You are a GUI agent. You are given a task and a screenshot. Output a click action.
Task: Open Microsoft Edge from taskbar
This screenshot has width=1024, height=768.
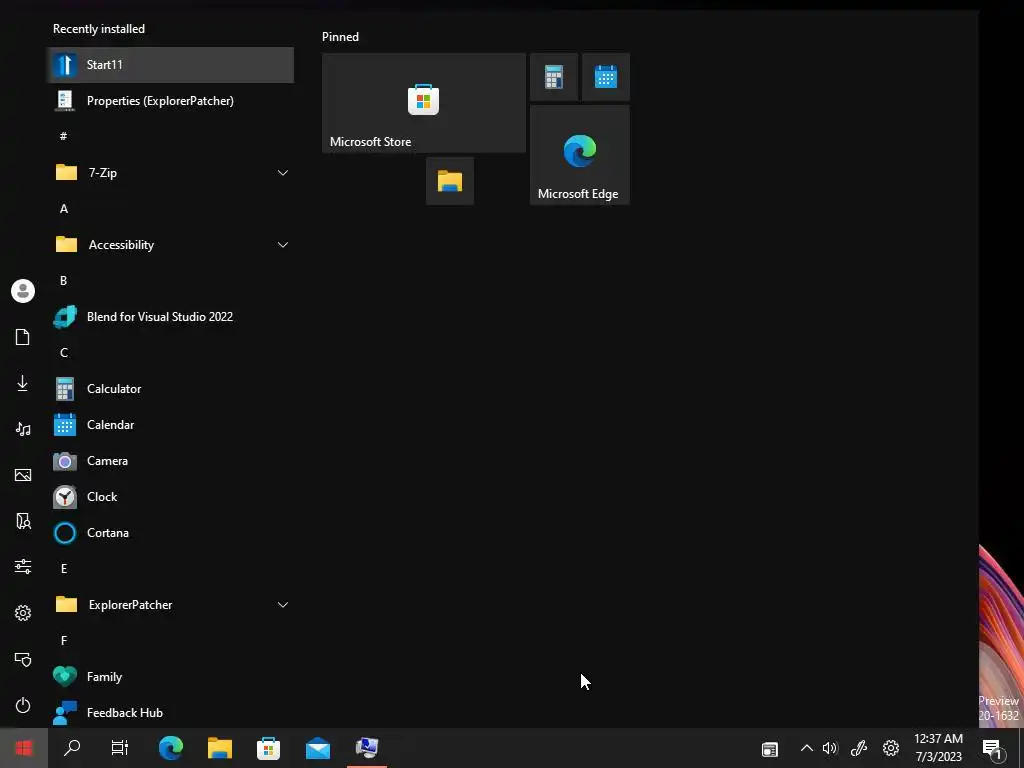click(x=171, y=748)
